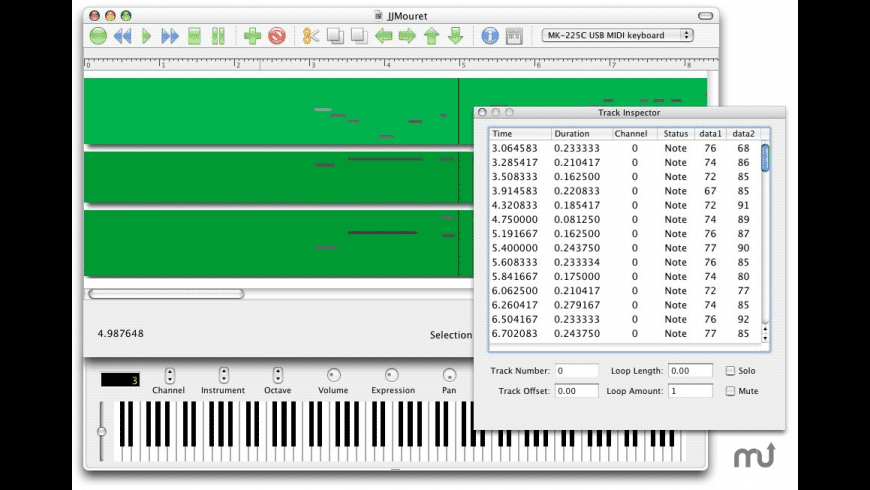Sort by the Duration column header
Viewport: 870px width, 490px height.
[581, 134]
